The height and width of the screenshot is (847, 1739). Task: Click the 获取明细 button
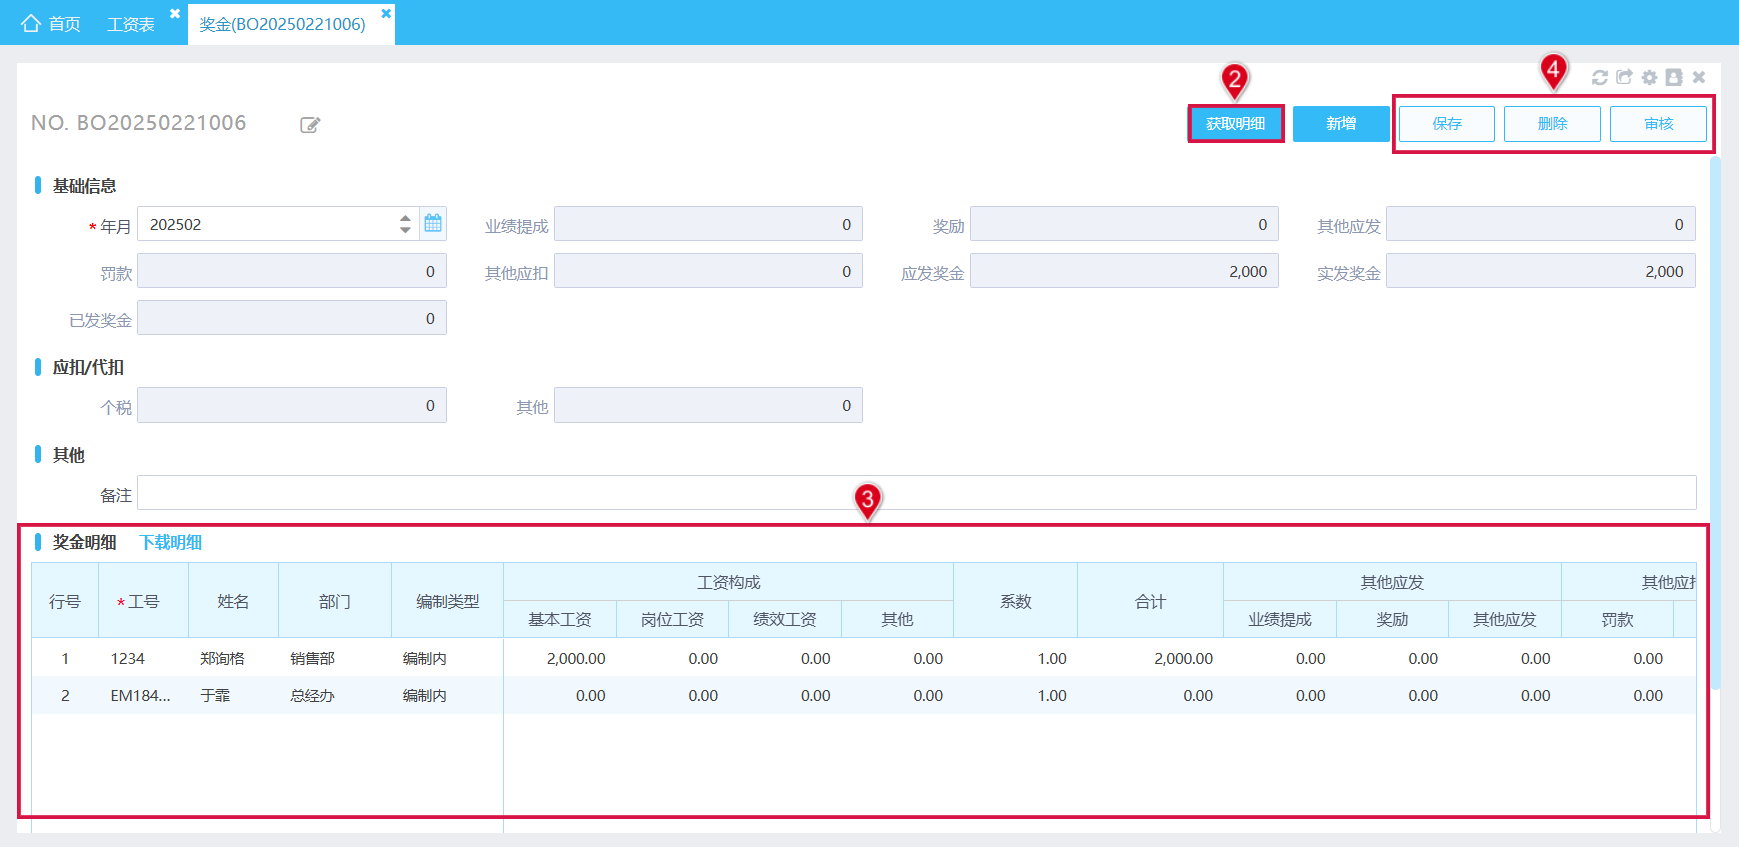pos(1236,124)
